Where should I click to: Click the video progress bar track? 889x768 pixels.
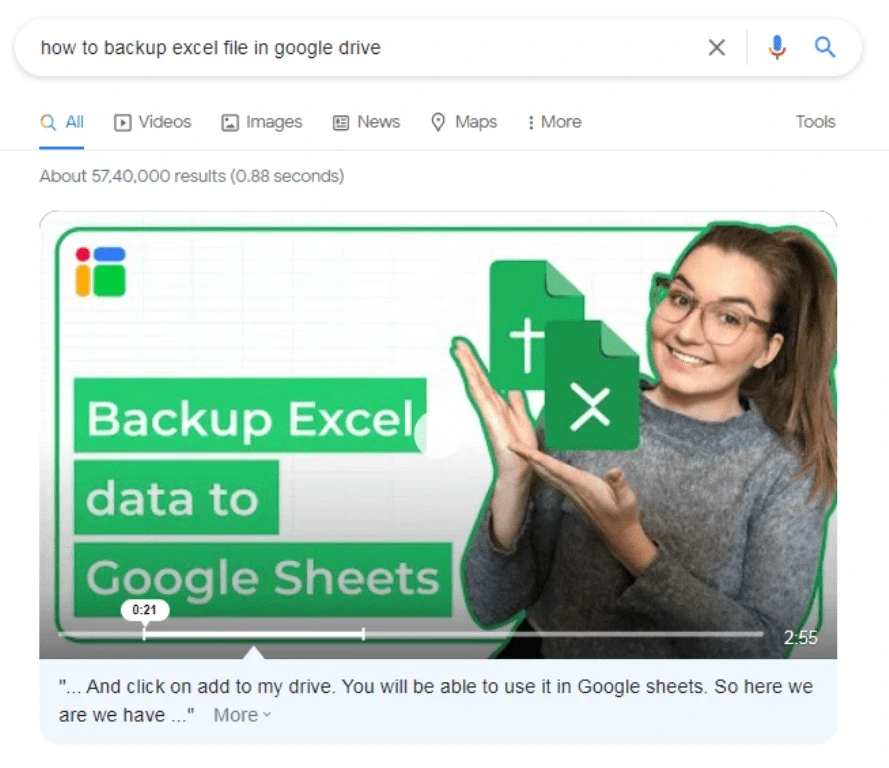tap(411, 634)
